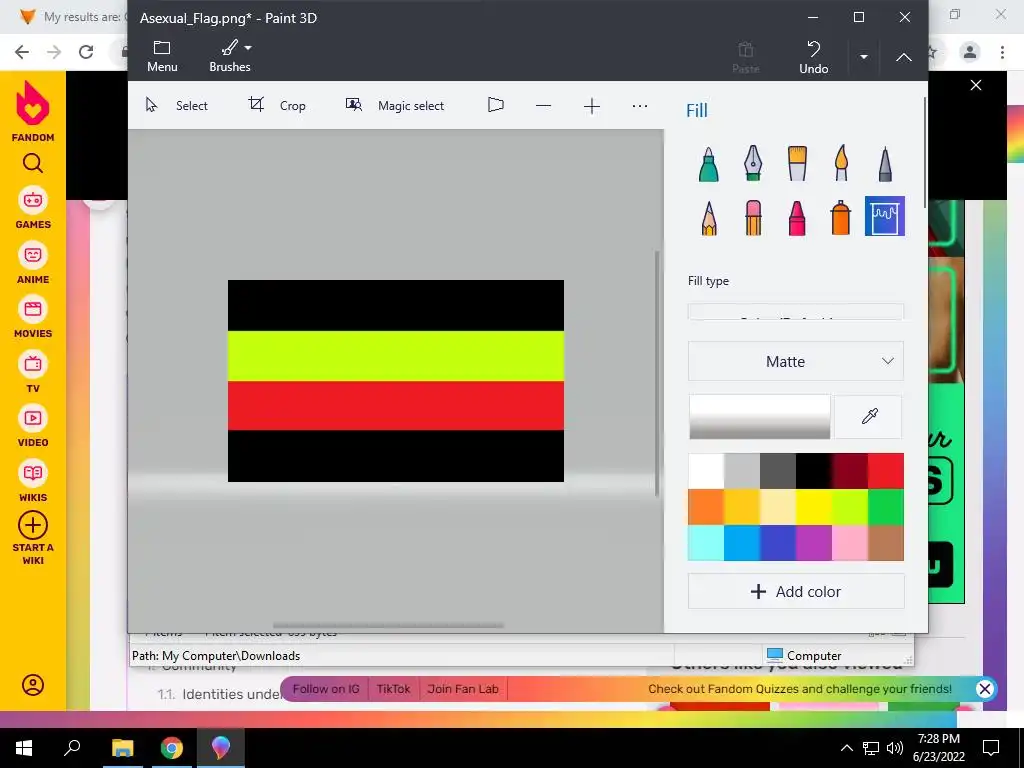Open the Matte material dropdown
The image size is (1024, 768).
tap(795, 361)
